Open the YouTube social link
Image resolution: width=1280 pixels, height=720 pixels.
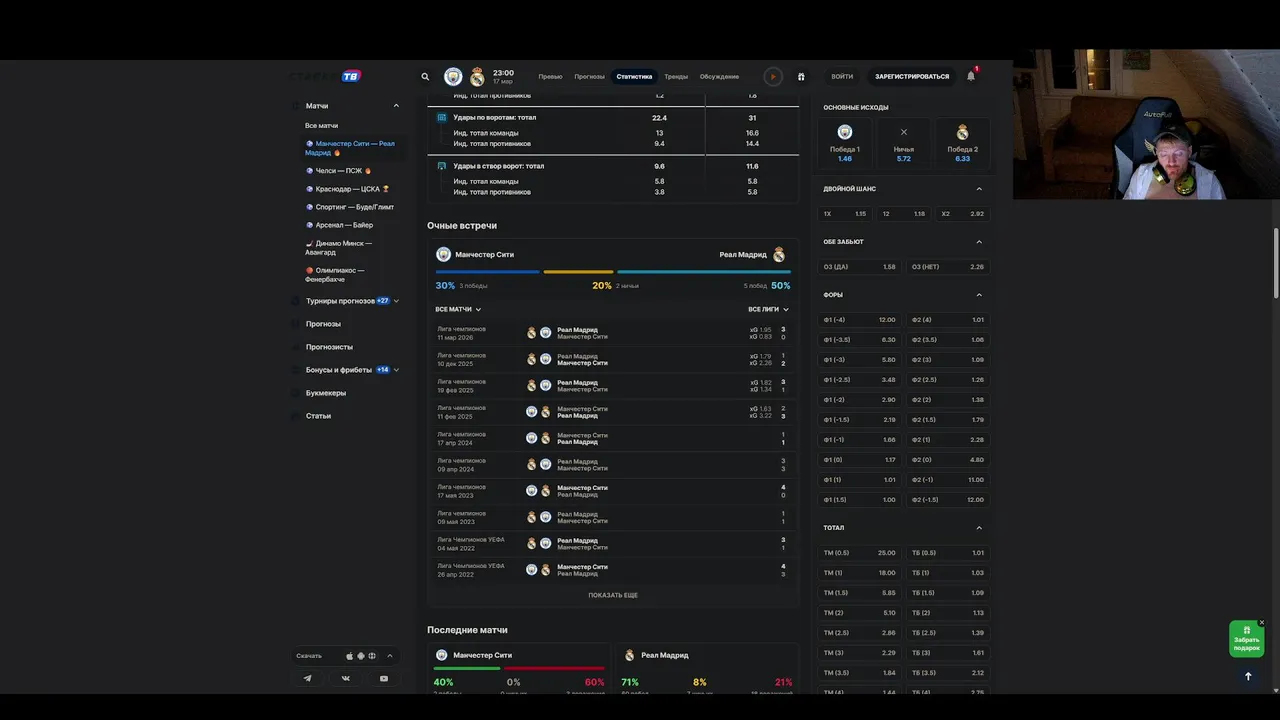coord(384,678)
